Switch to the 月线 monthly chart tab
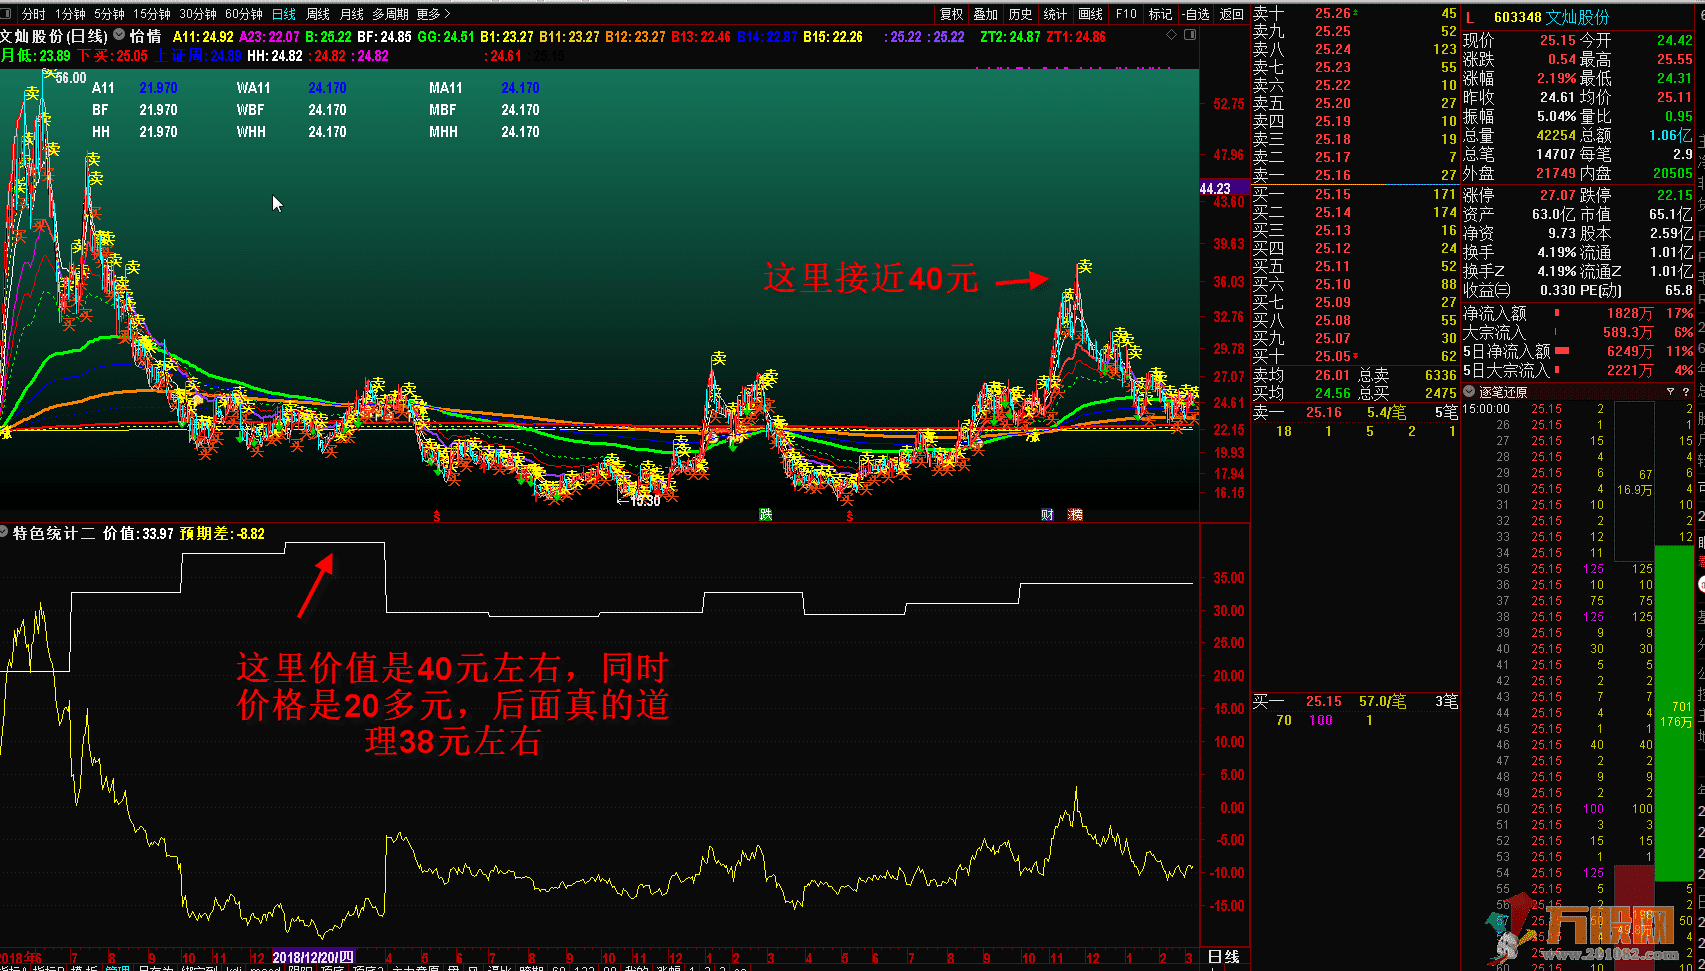The image size is (1705, 971). (x=352, y=14)
